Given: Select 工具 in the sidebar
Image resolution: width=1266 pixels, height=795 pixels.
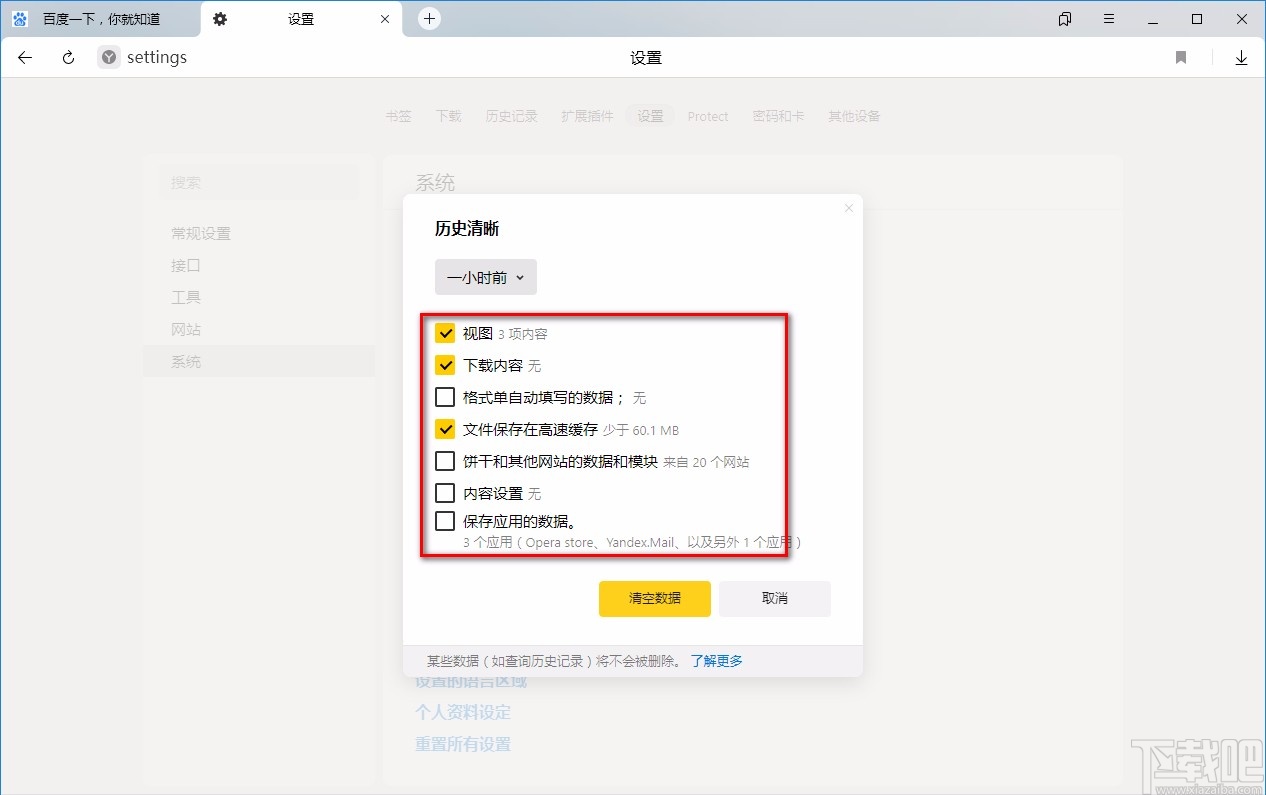Looking at the screenshot, I should pyautogui.click(x=186, y=297).
